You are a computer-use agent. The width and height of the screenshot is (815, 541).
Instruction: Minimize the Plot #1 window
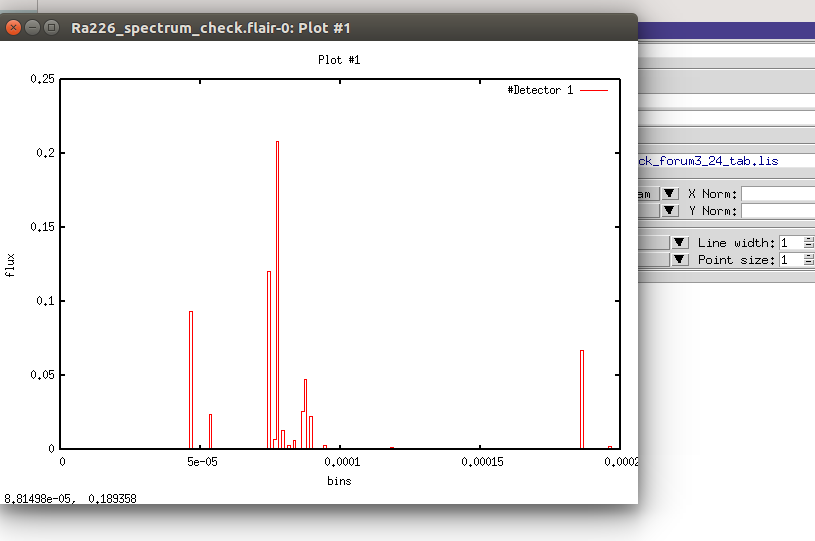pos(32,27)
